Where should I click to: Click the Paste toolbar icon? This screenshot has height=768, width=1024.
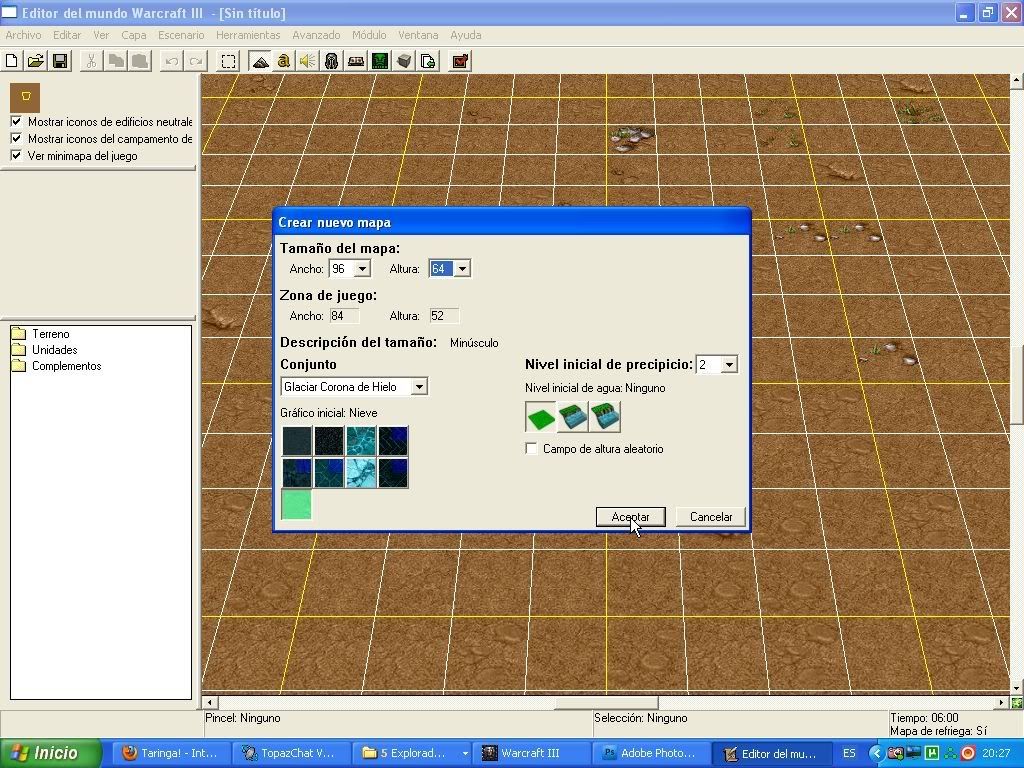tap(140, 61)
